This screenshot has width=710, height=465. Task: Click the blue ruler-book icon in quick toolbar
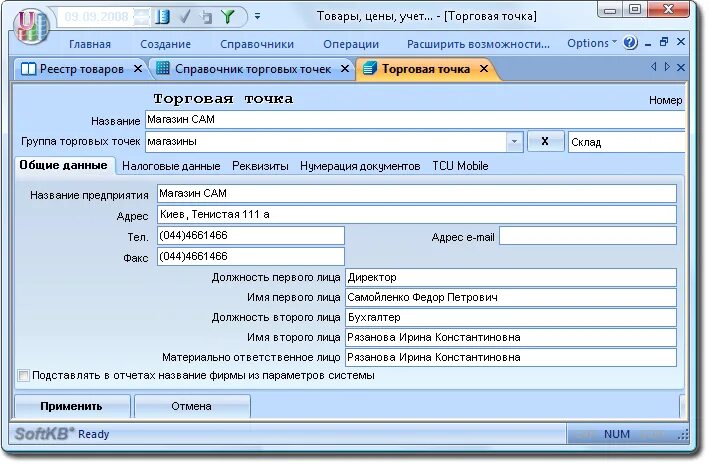coord(163,17)
